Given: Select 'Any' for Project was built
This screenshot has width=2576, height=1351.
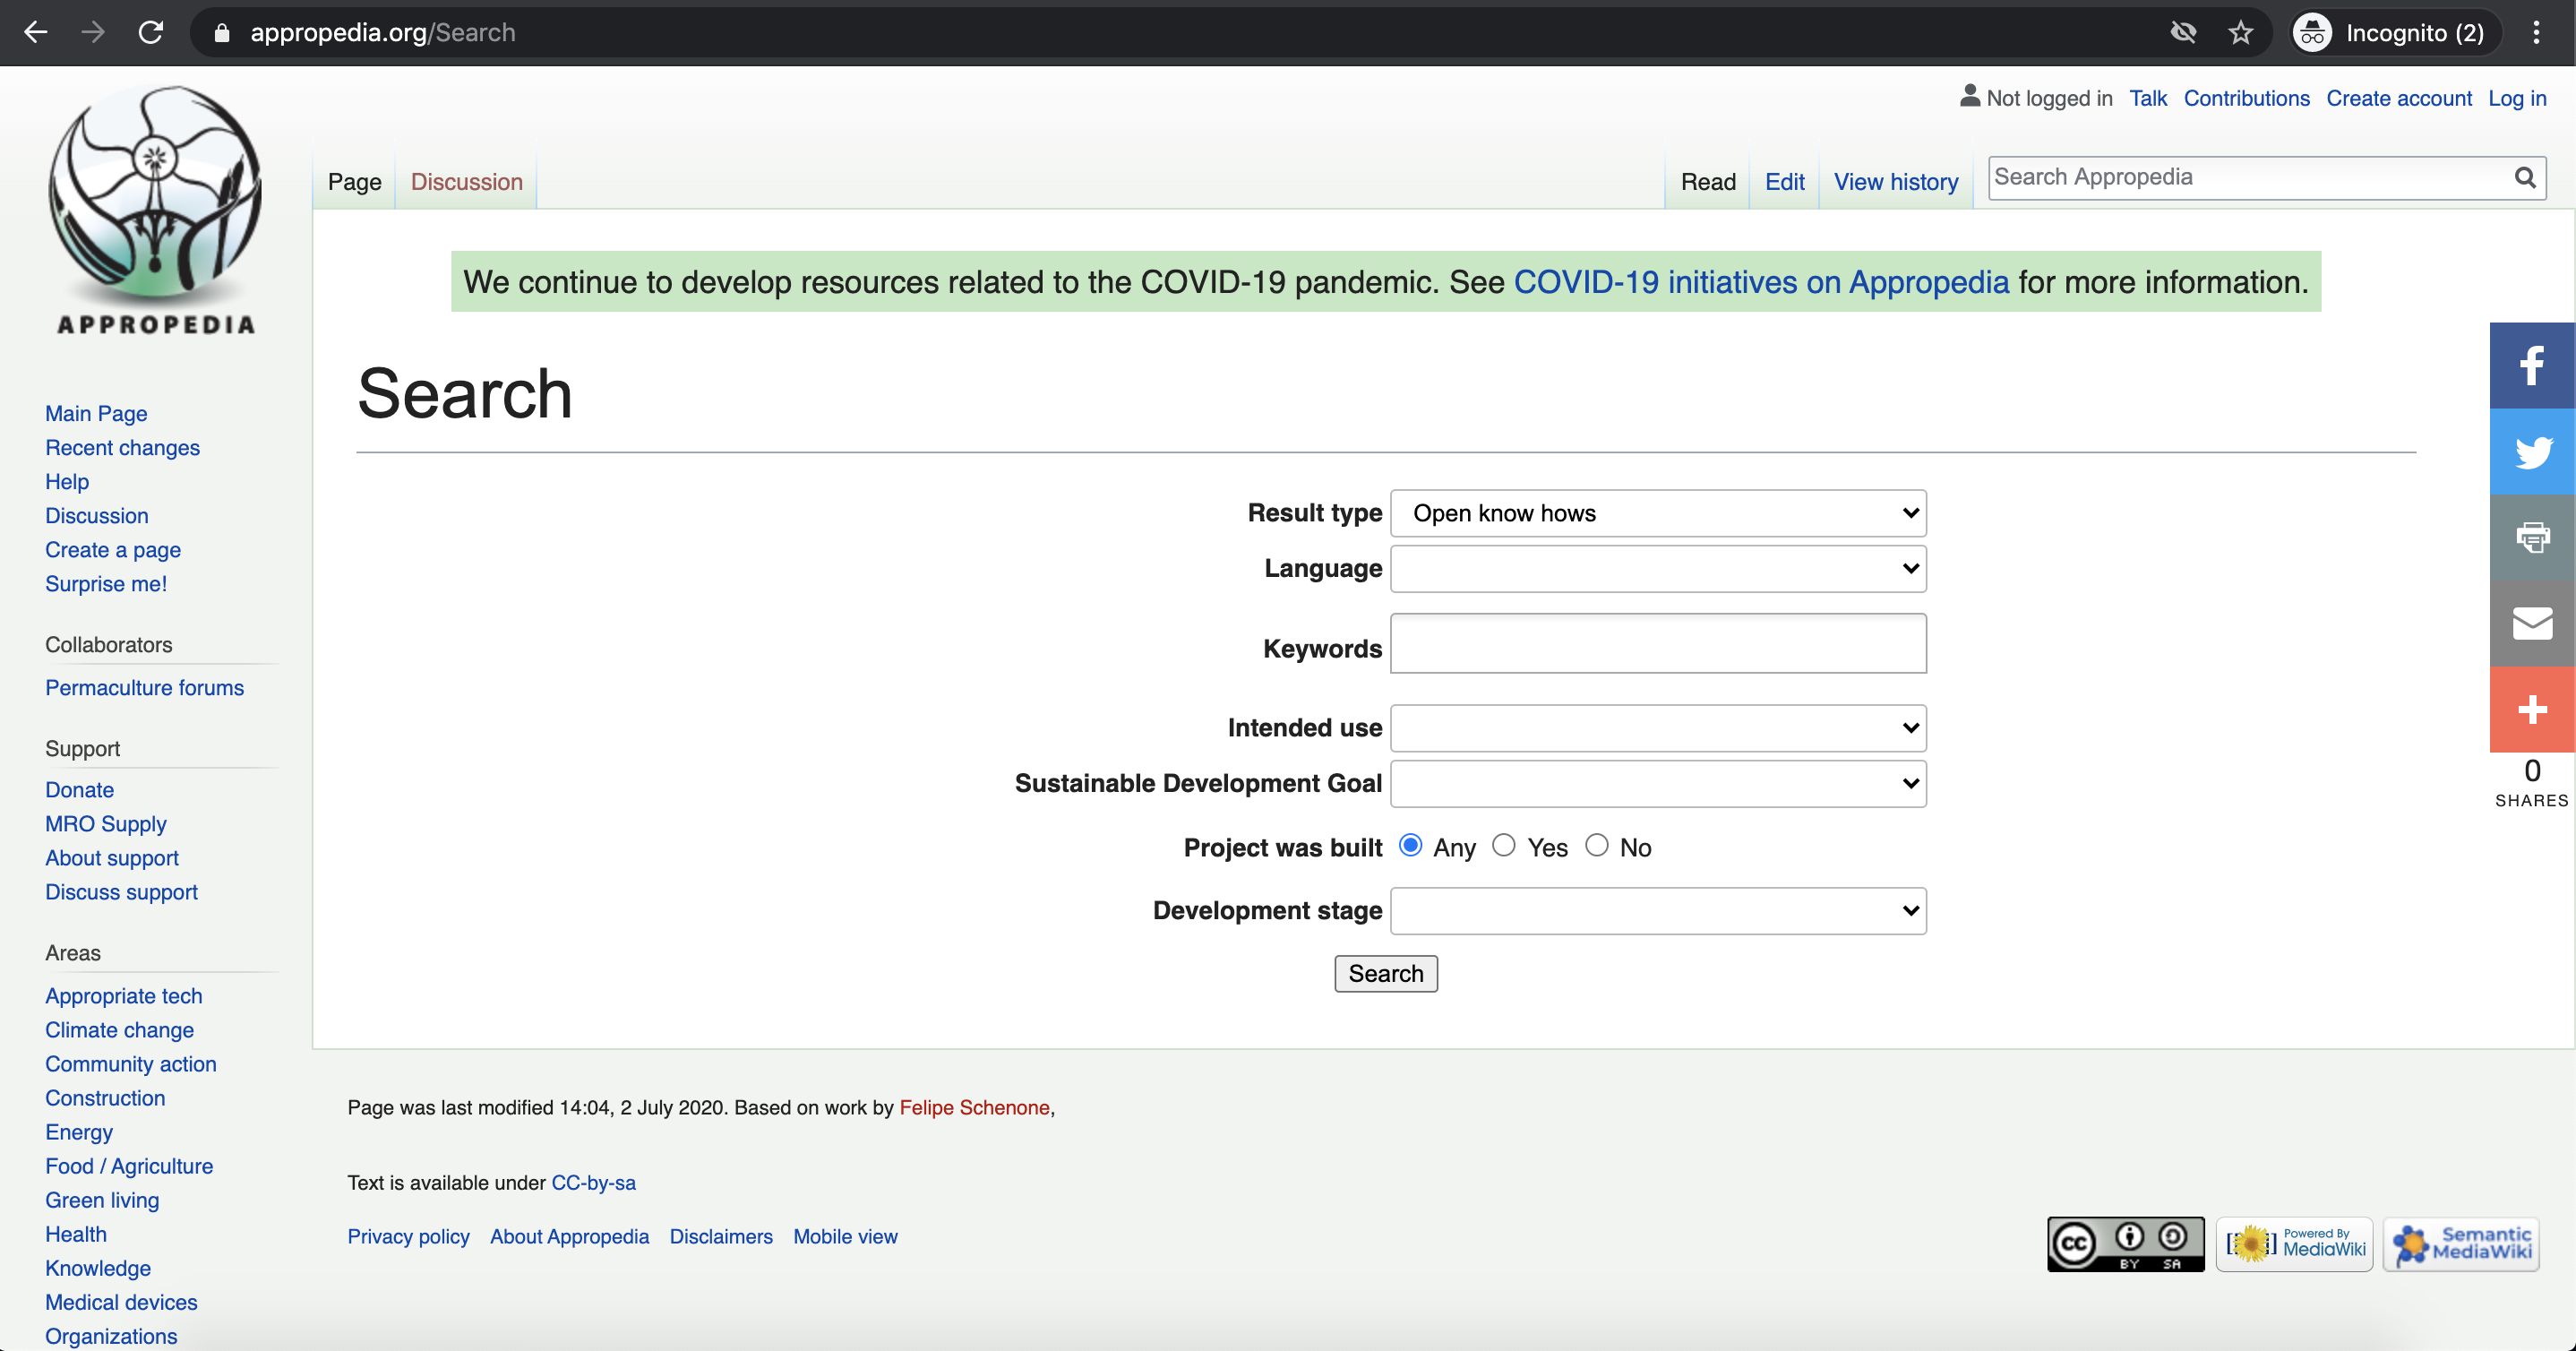Looking at the screenshot, I should coord(1410,846).
